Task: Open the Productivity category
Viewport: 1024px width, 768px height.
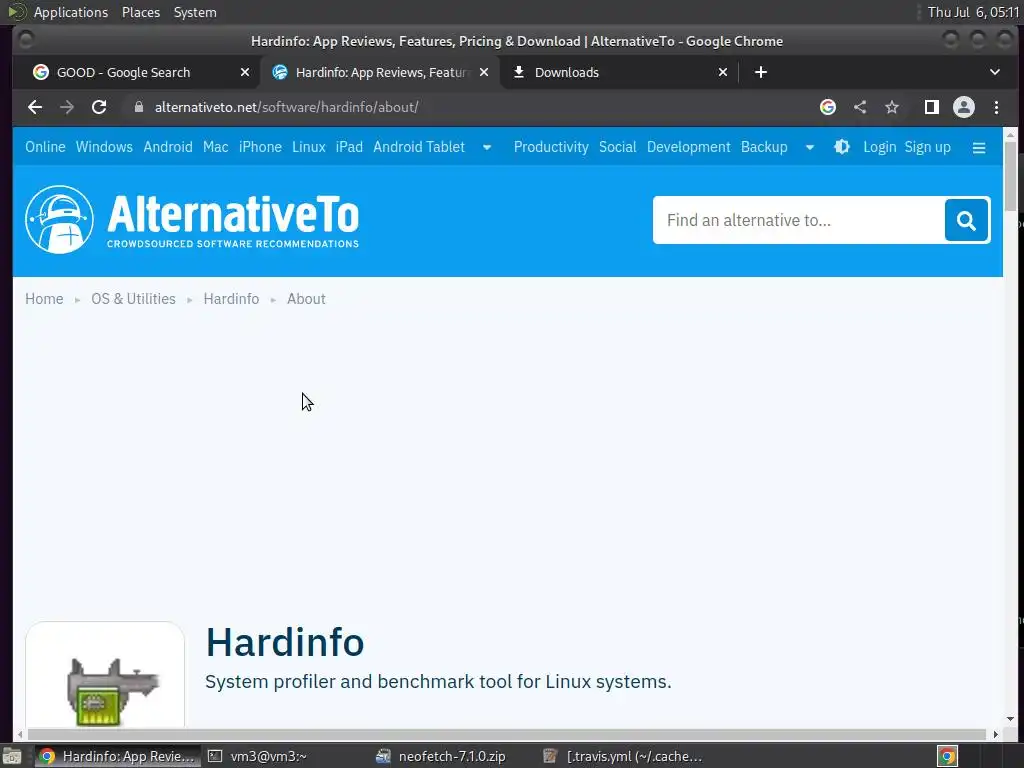Action: tap(551, 147)
